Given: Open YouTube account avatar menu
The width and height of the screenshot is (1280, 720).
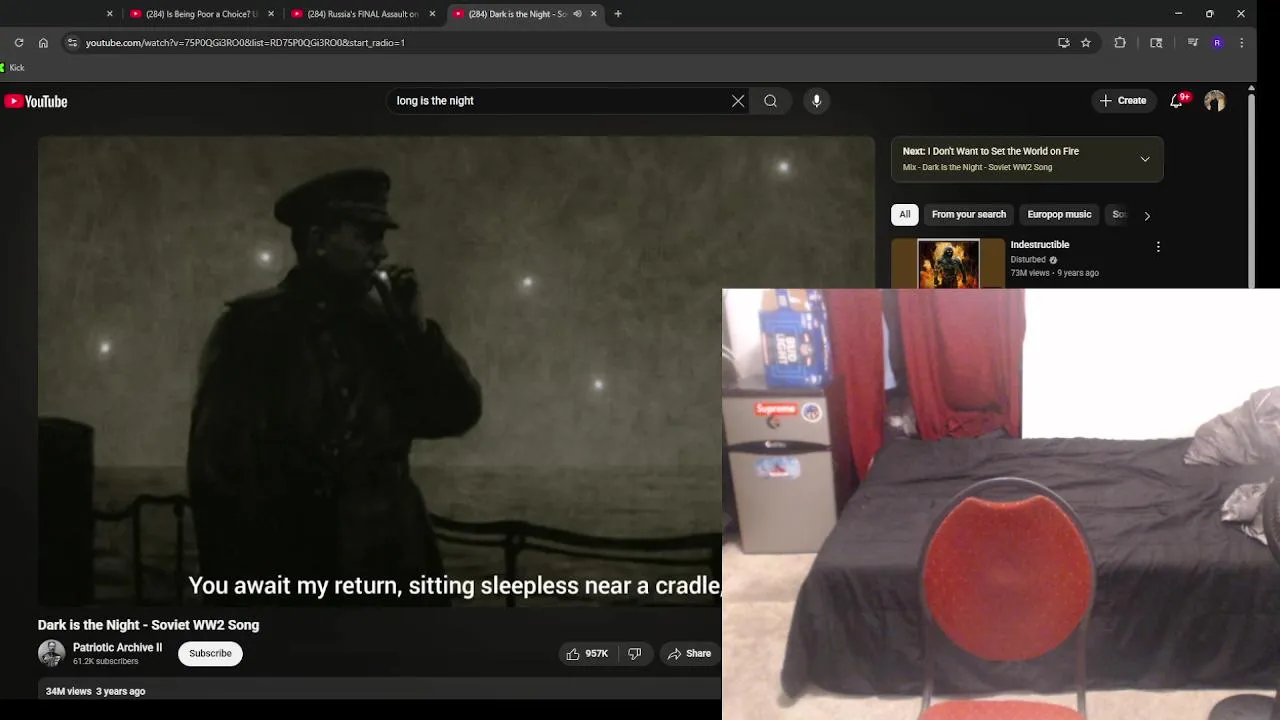Looking at the screenshot, I should coord(1215,101).
